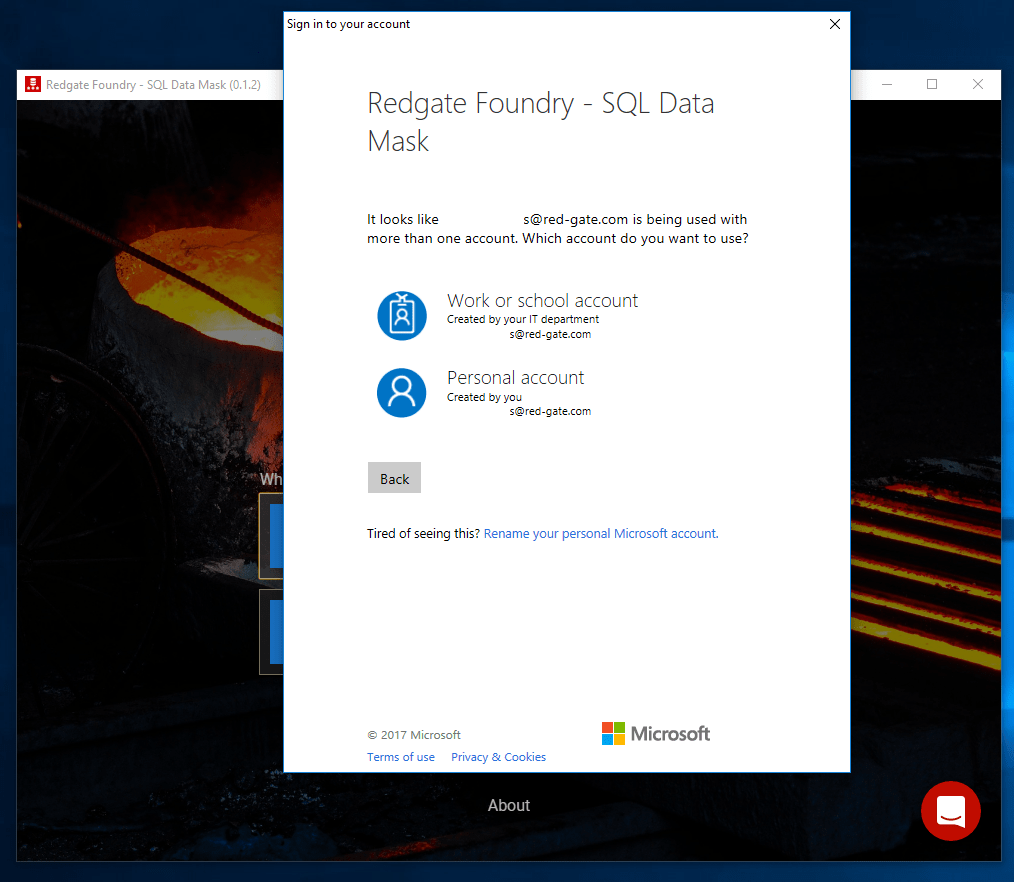
Task: Click the Redgate Foundry app icon in title bar
Action: tap(33, 84)
